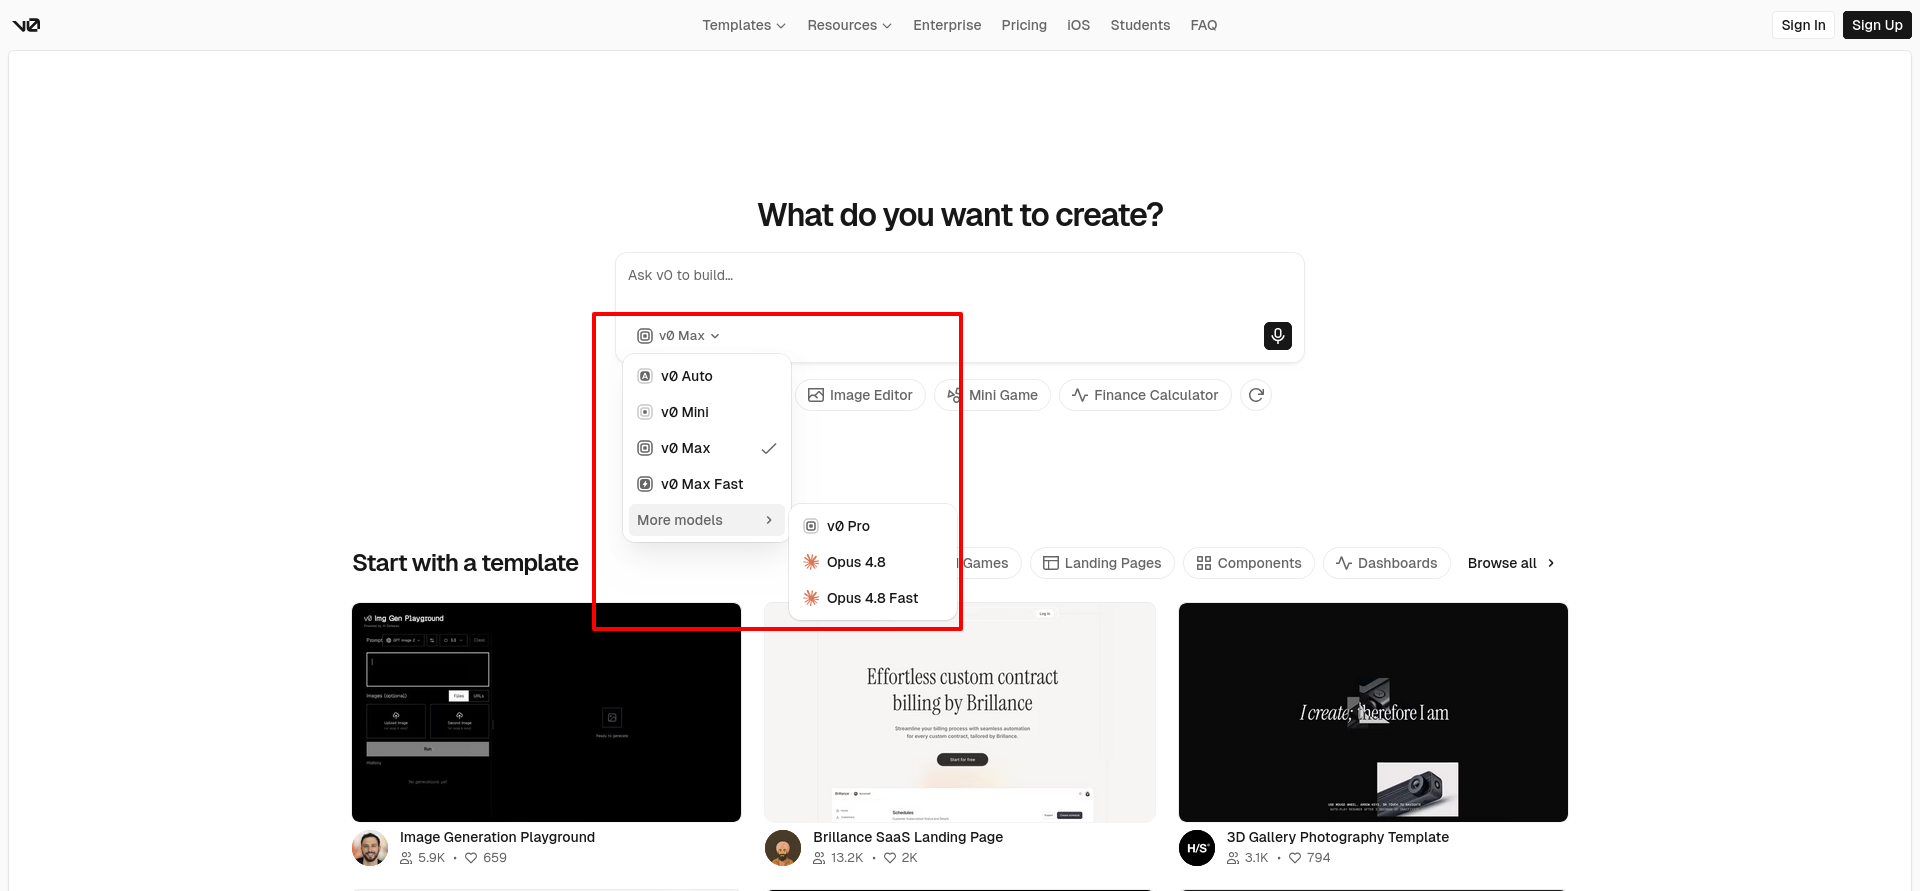Choose the checked v0 Max option
This screenshot has width=1920, height=891.
coord(706,448)
